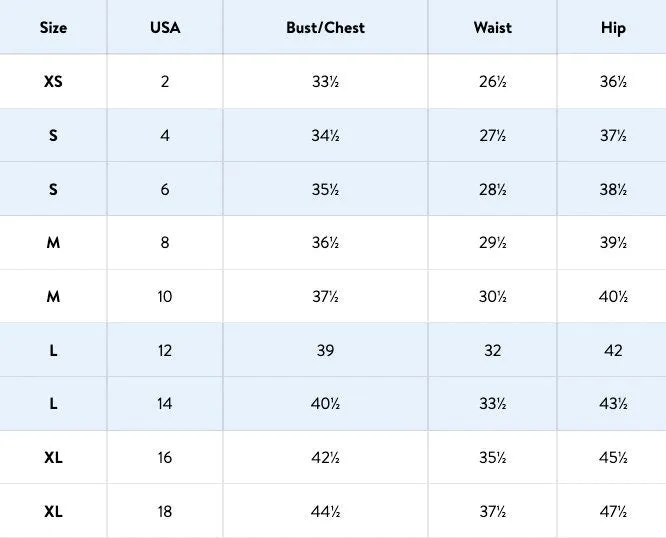Select the XS size cell
The width and height of the screenshot is (666, 538).
click(x=53, y=81)
